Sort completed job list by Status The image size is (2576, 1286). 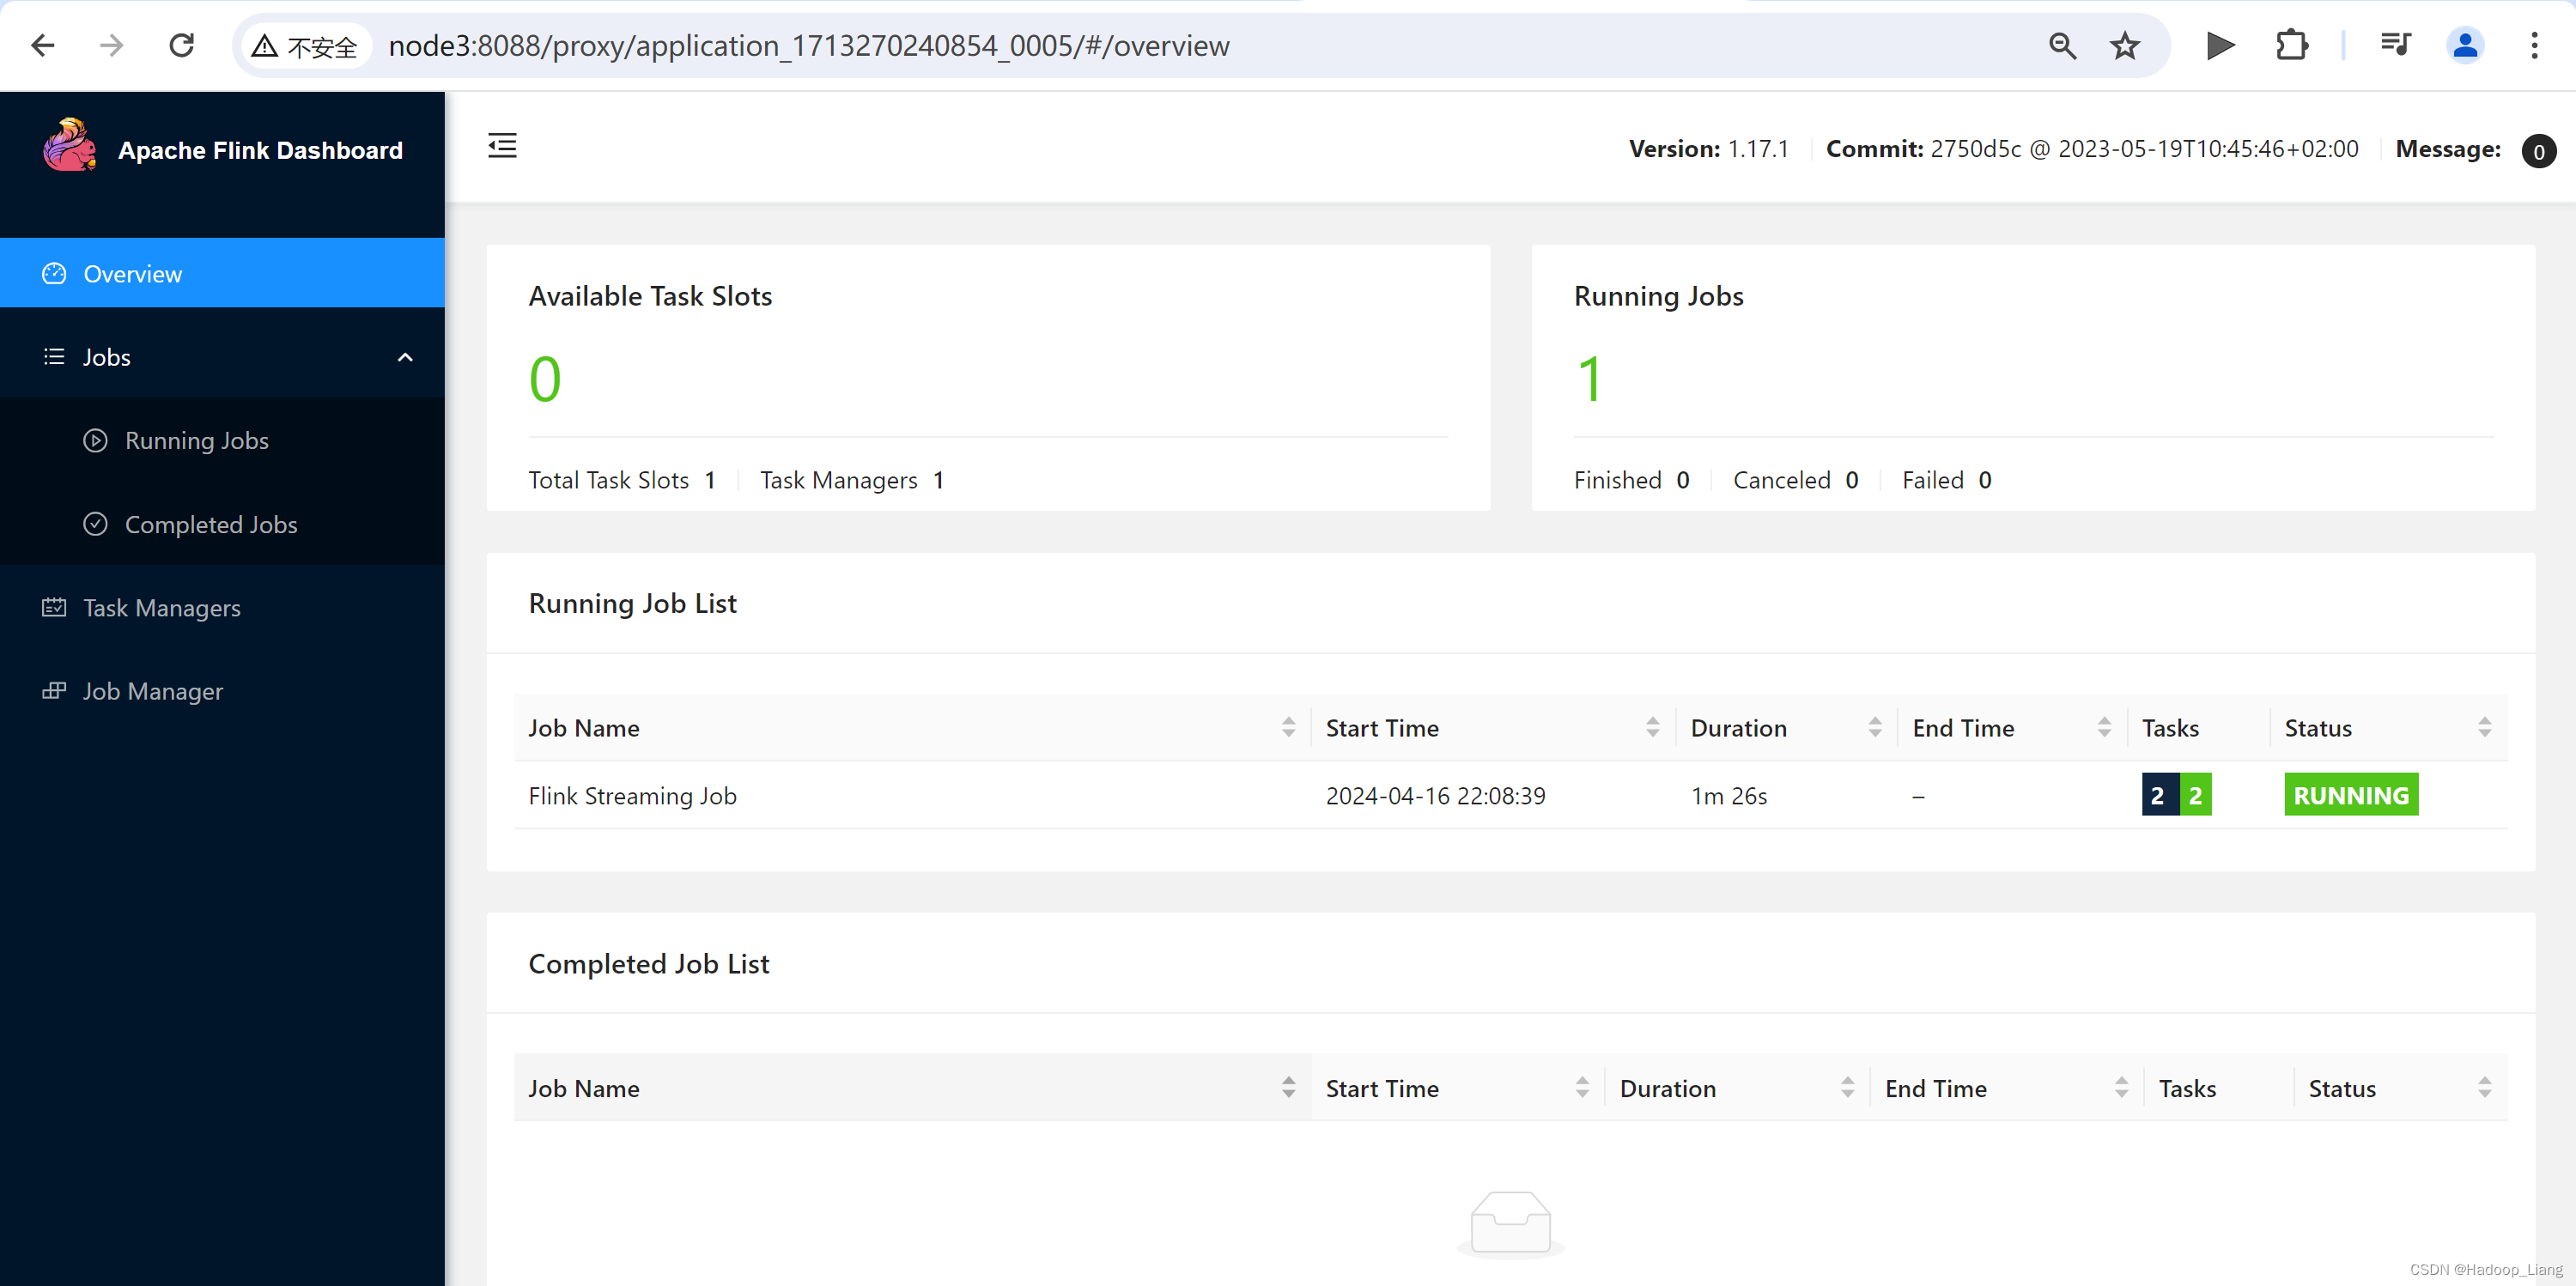point(2484,1087)
